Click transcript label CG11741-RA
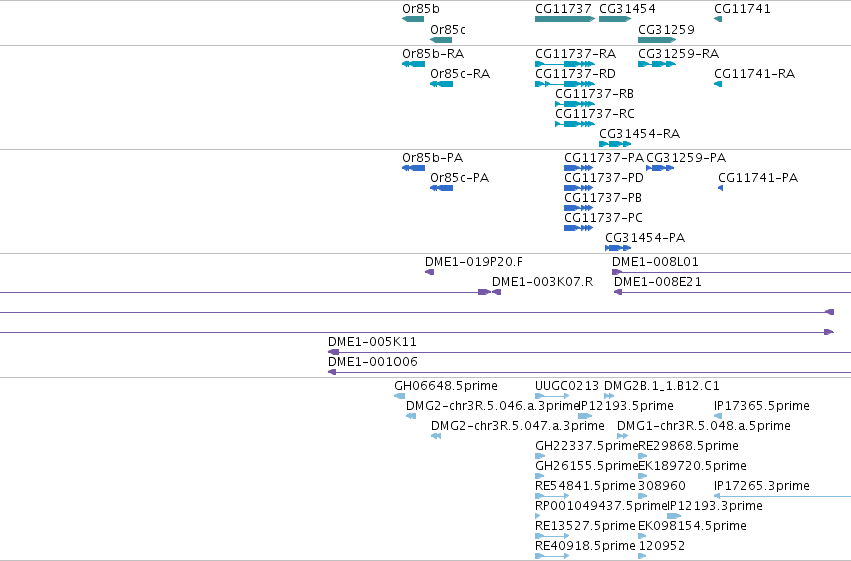The width and height of the screenshot is (851, 561). [754, 74]
